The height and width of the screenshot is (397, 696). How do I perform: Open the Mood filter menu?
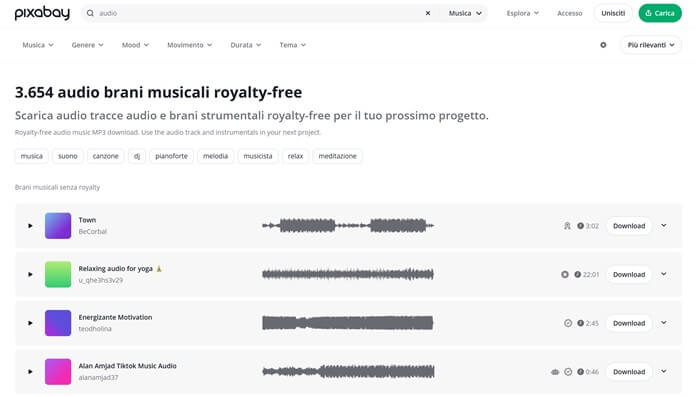point(135,45)
